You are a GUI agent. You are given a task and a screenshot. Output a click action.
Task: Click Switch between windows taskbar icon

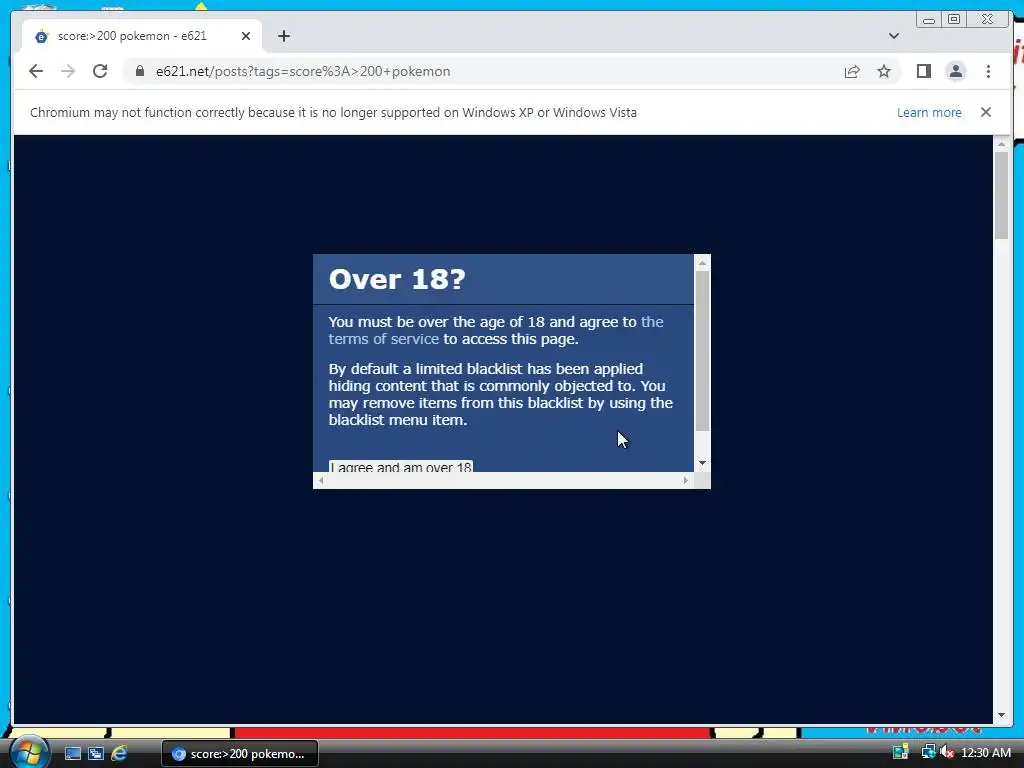(96, 754)
